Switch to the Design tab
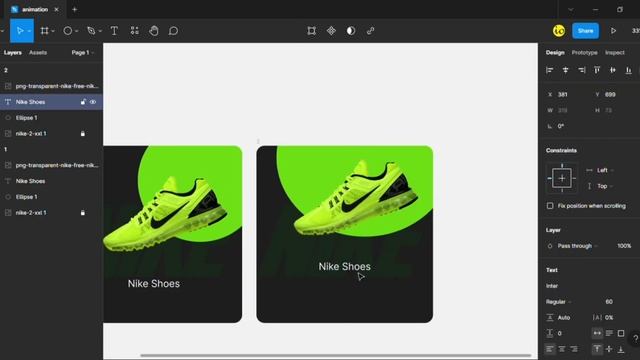The width and height of the screenshot is (640, 360). pos(555,53)
